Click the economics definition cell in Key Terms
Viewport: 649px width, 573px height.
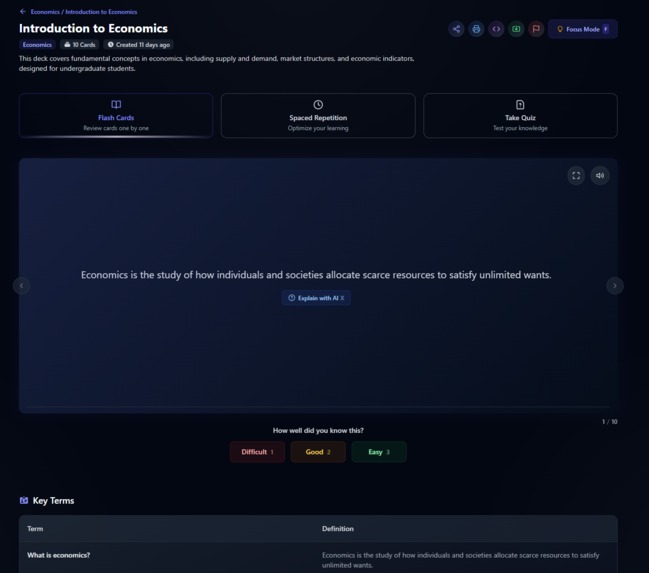click(460, 560)
